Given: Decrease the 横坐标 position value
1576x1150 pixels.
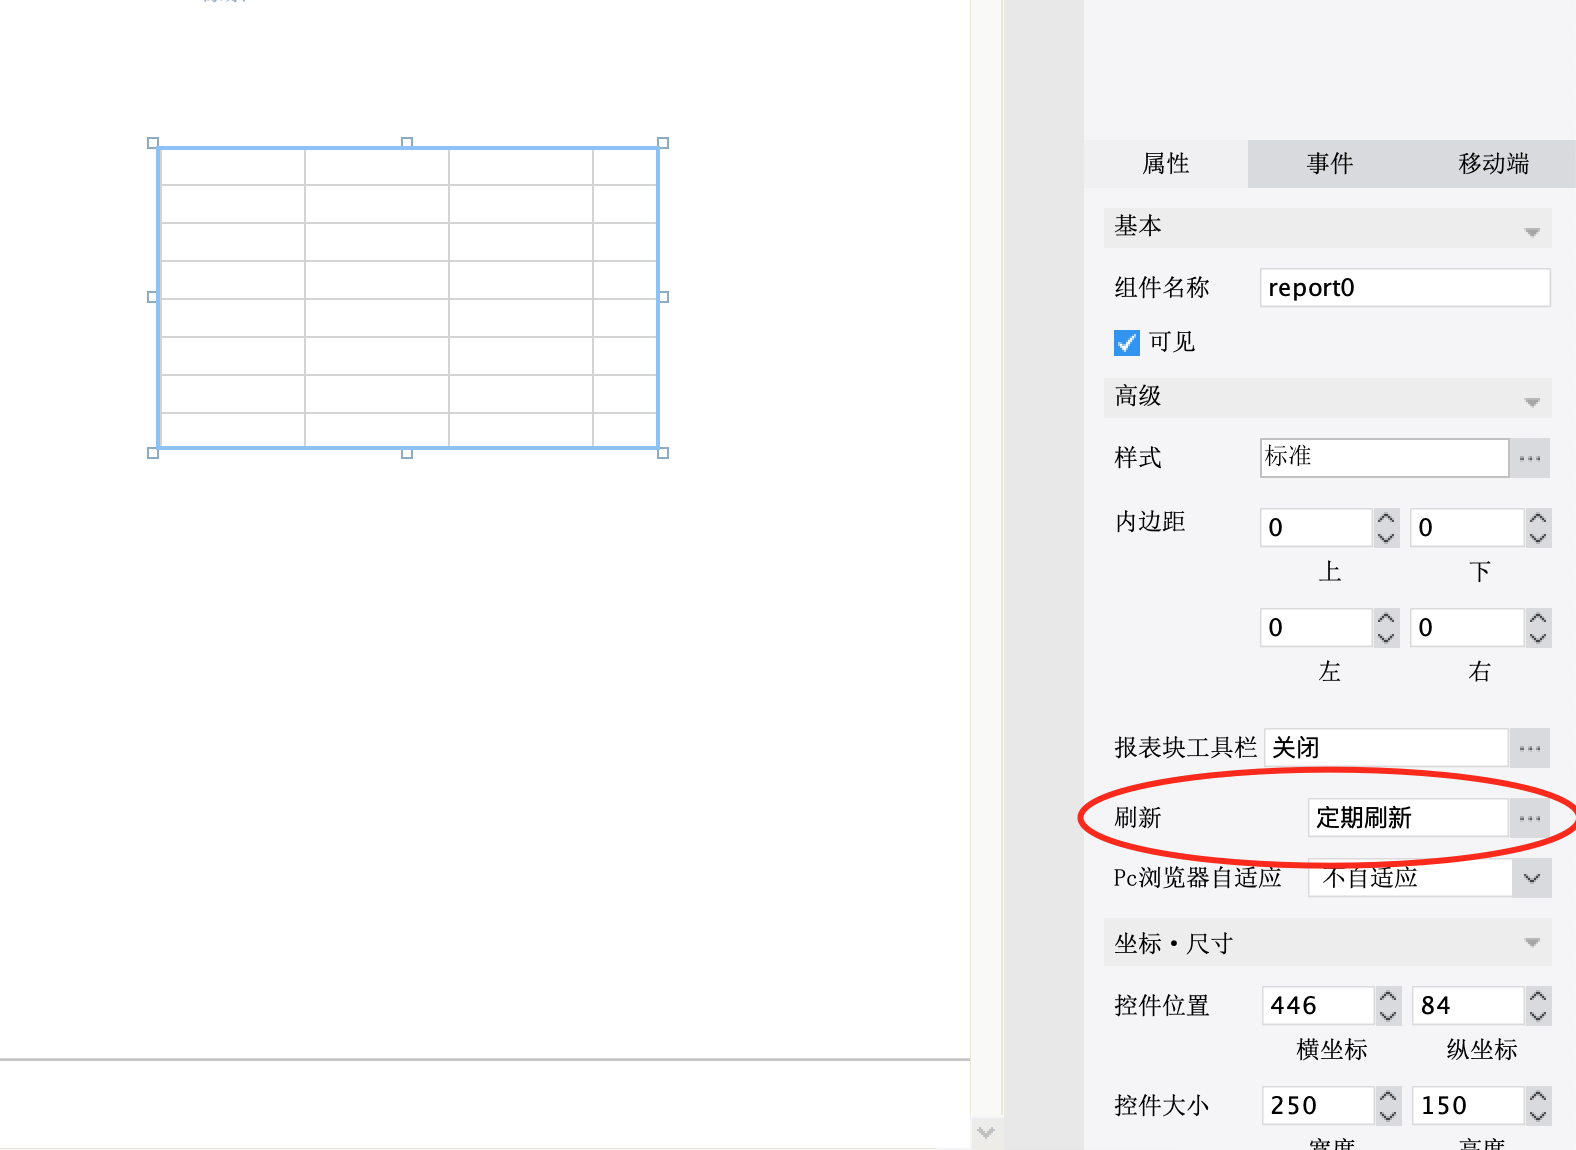Looking at the screenshot, I should coord(1388,1015).
